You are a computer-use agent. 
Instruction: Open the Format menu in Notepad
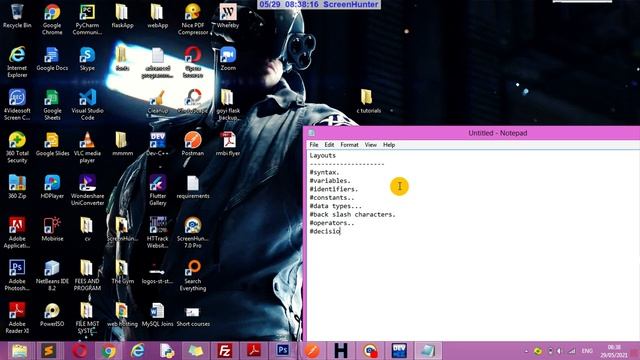click(349, 145)
